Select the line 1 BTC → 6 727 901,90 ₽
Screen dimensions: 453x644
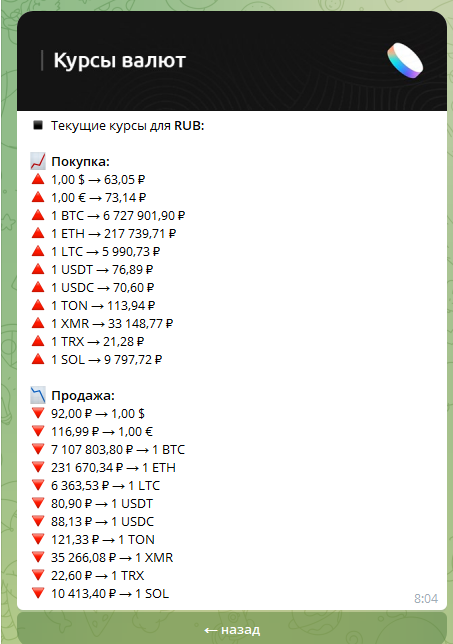(118, 216)
